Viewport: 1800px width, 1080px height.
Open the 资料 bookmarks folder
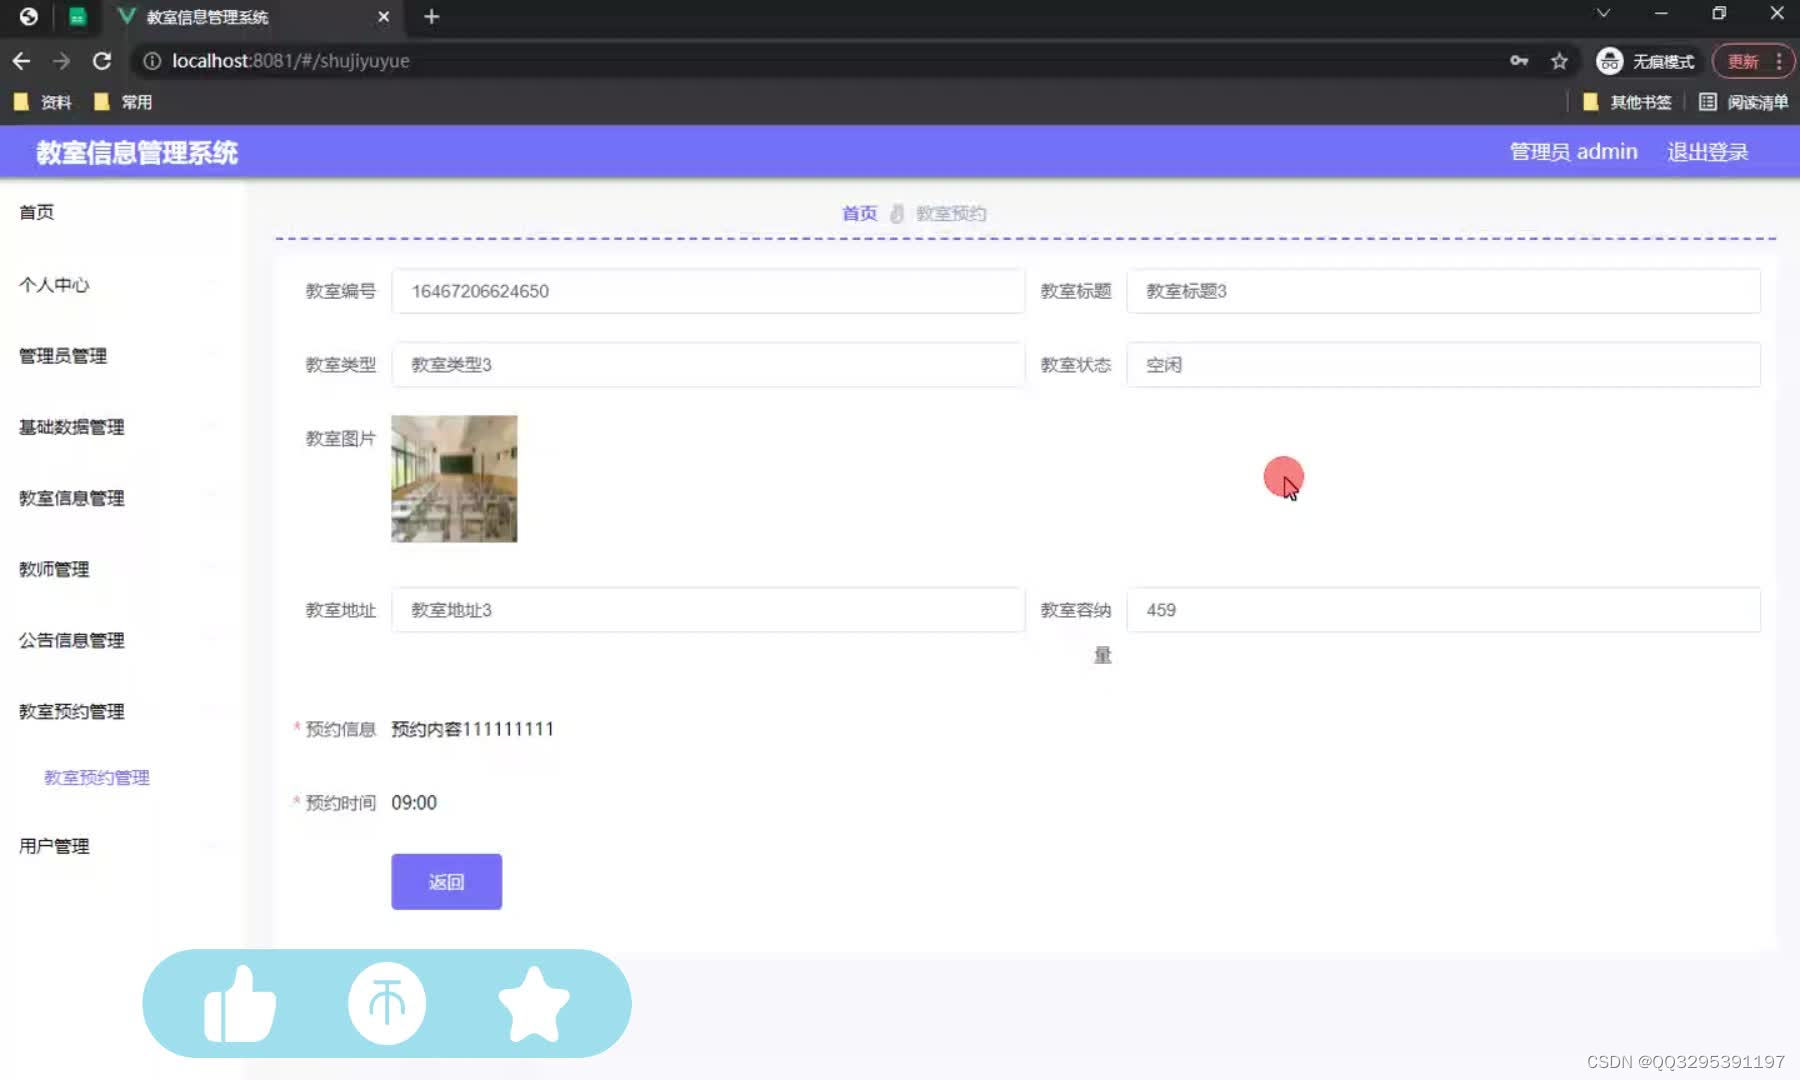click(x=44, y=101)
